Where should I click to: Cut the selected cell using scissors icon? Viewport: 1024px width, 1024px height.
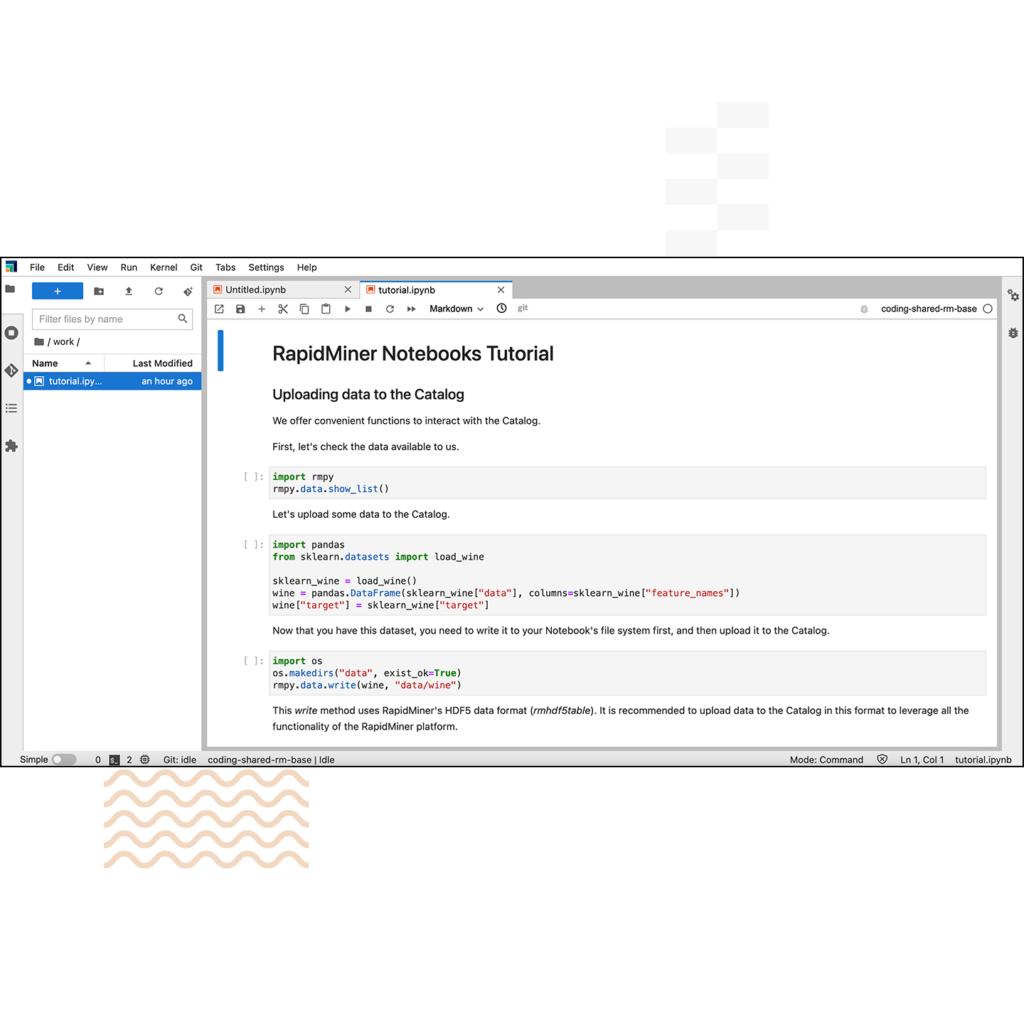283,309
